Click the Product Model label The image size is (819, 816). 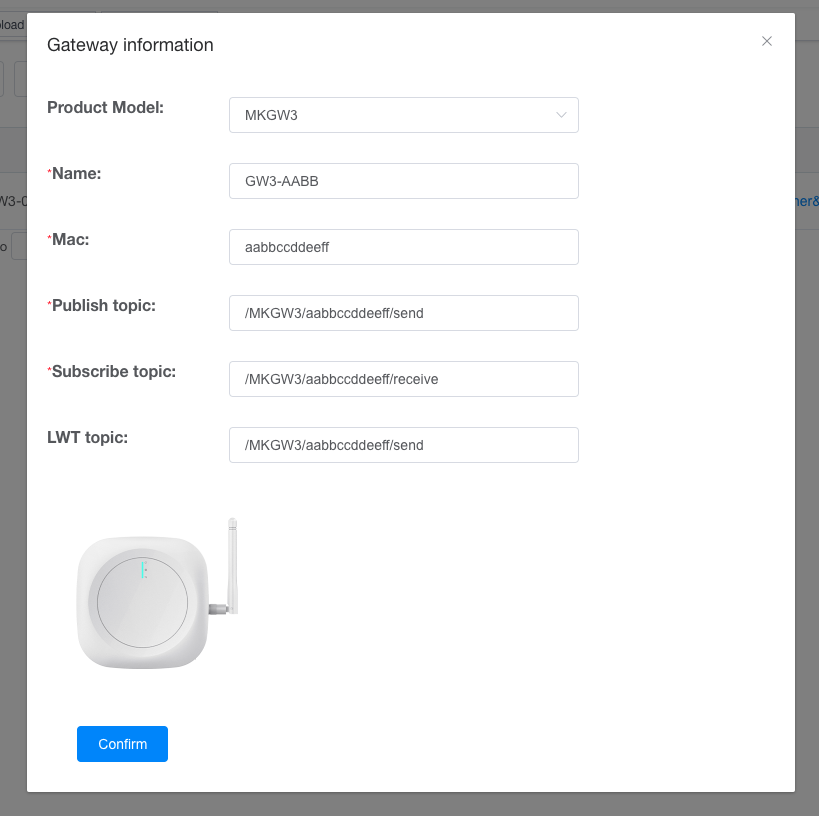tap(106, 108)
